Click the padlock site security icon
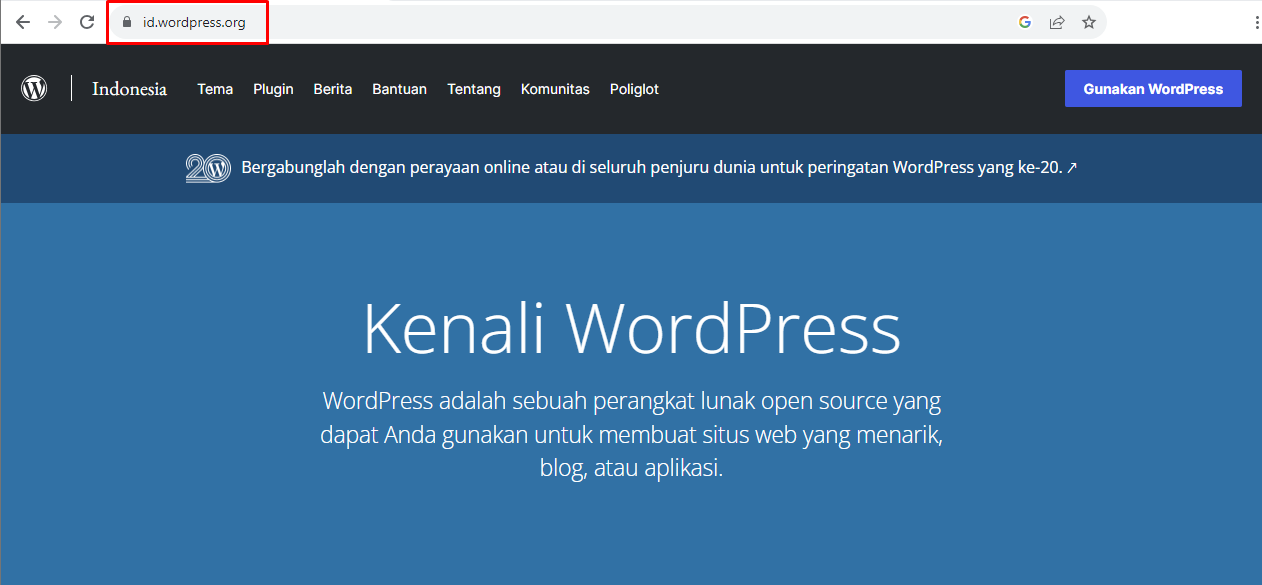The image size is (1262, 585). (126, 21)
